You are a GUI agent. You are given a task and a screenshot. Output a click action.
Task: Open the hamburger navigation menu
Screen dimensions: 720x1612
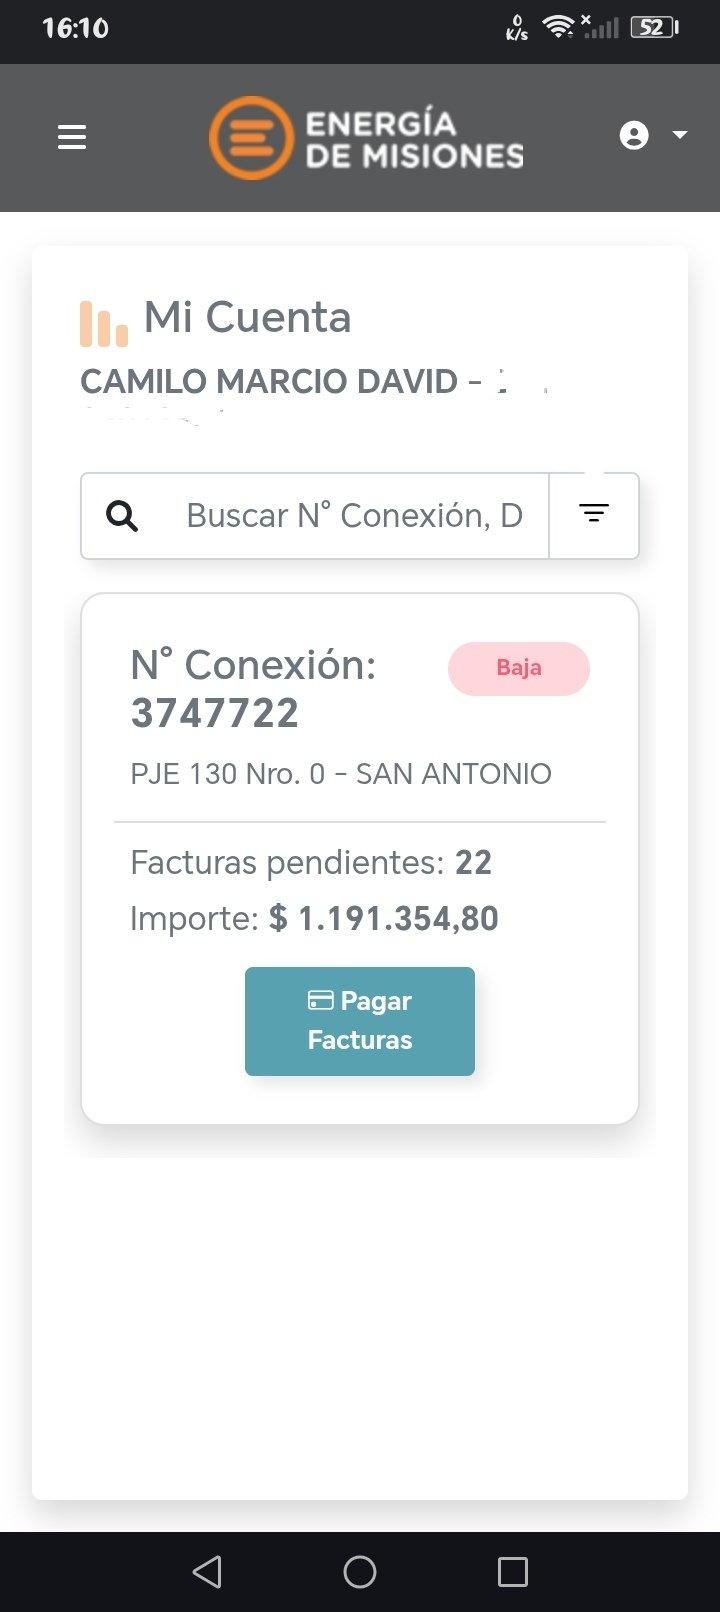click(x=72, y=137)
